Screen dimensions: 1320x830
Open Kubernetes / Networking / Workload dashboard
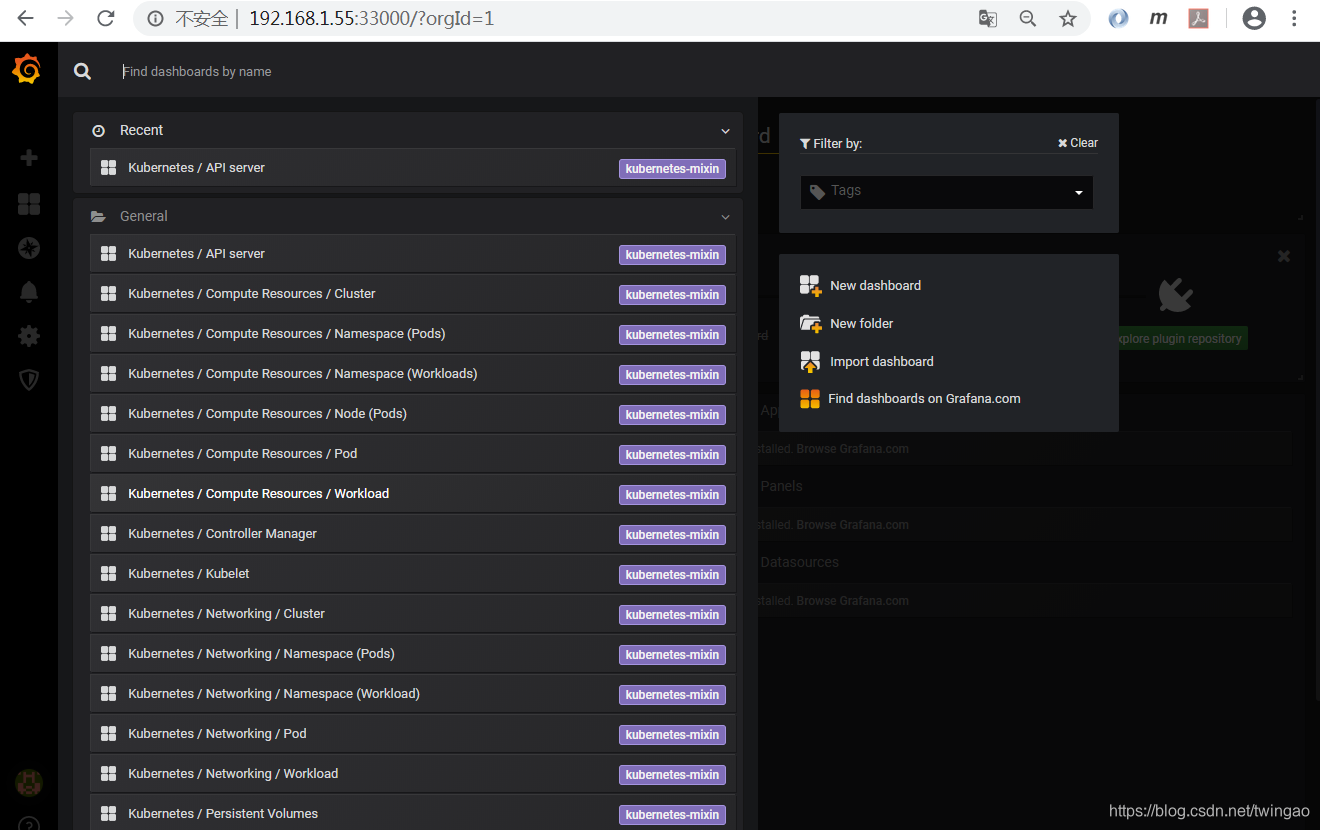click(x=412, y=774)
